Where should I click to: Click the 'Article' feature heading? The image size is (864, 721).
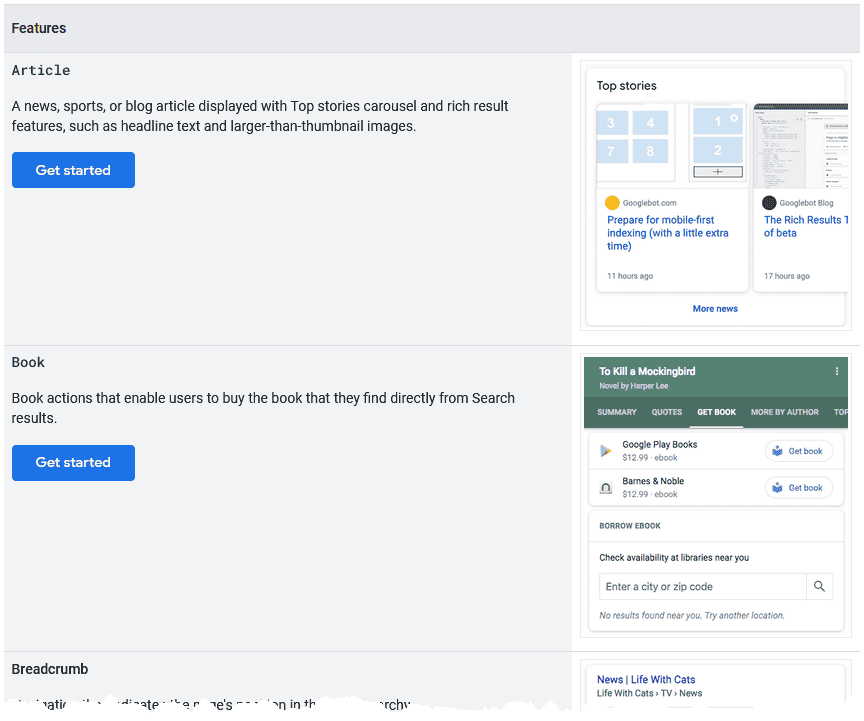pyautogui.click(x=41, y=71)
